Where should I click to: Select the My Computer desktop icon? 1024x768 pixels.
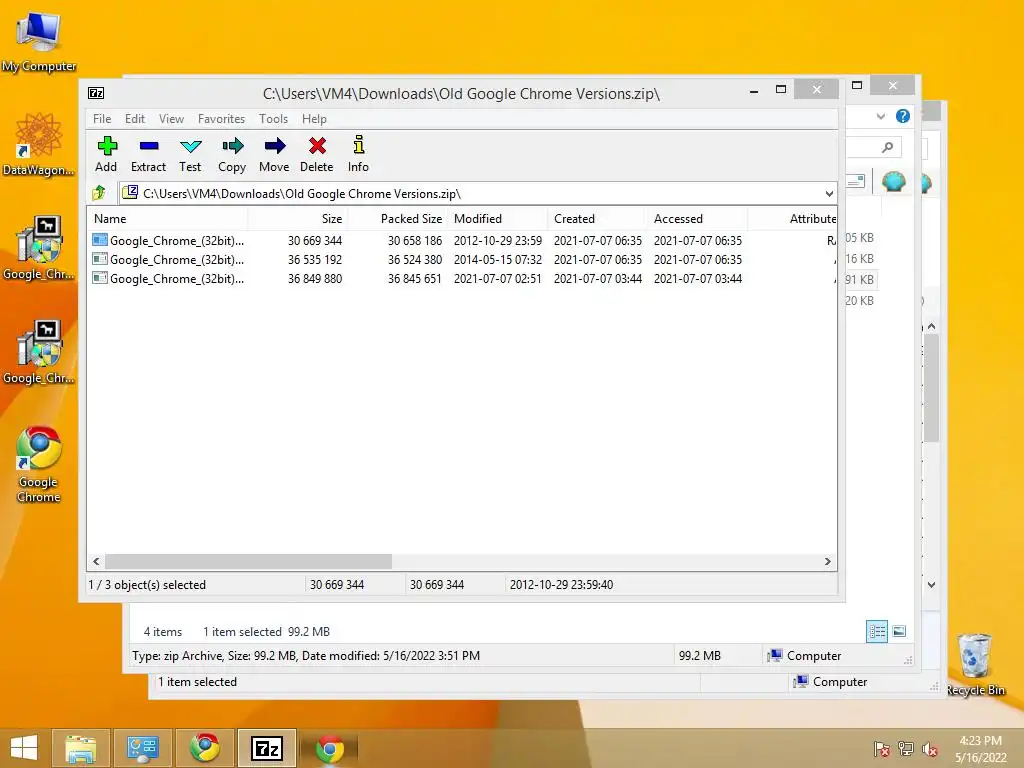coord(39,41)
